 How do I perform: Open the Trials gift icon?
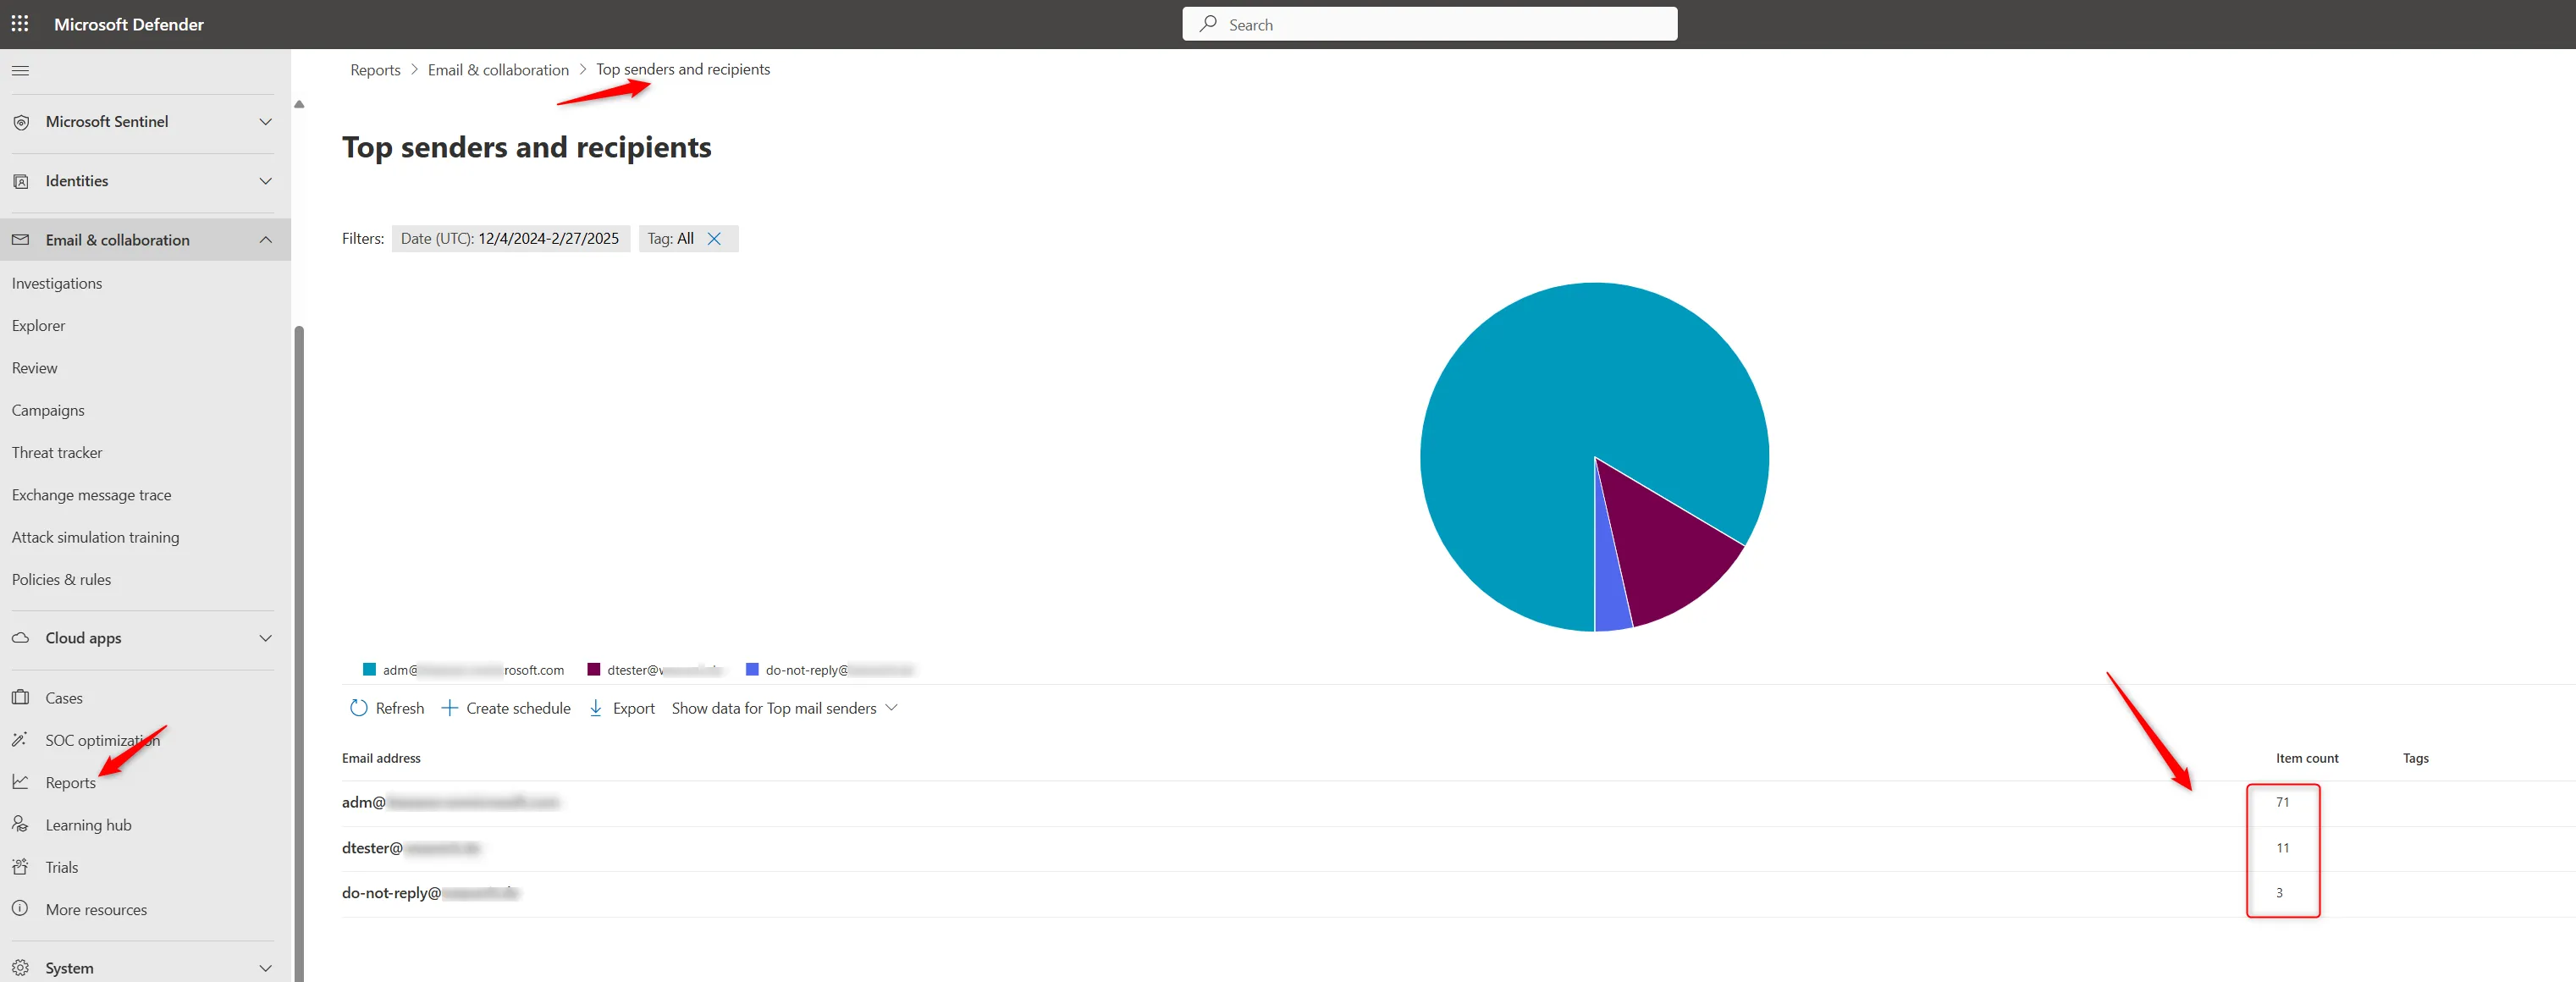20,867
